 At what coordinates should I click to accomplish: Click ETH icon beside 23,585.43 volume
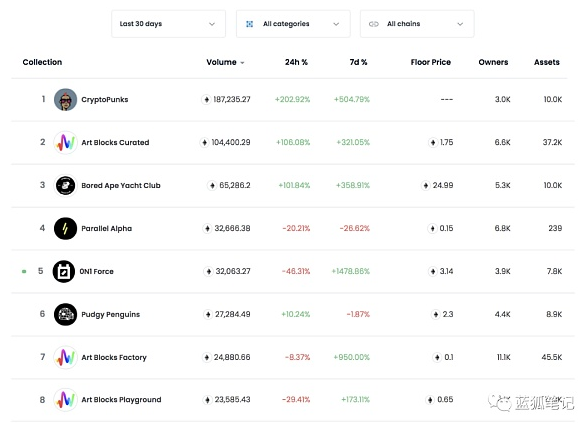coord(207,400)
